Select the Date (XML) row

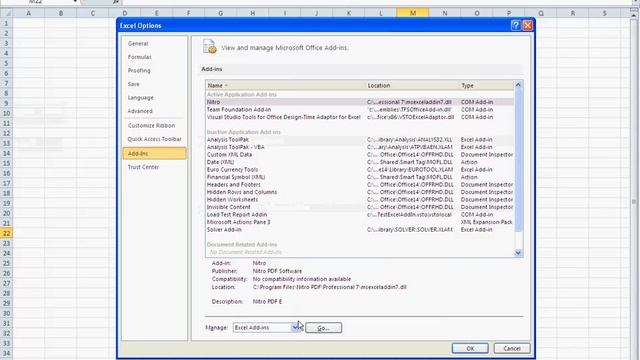360,162
